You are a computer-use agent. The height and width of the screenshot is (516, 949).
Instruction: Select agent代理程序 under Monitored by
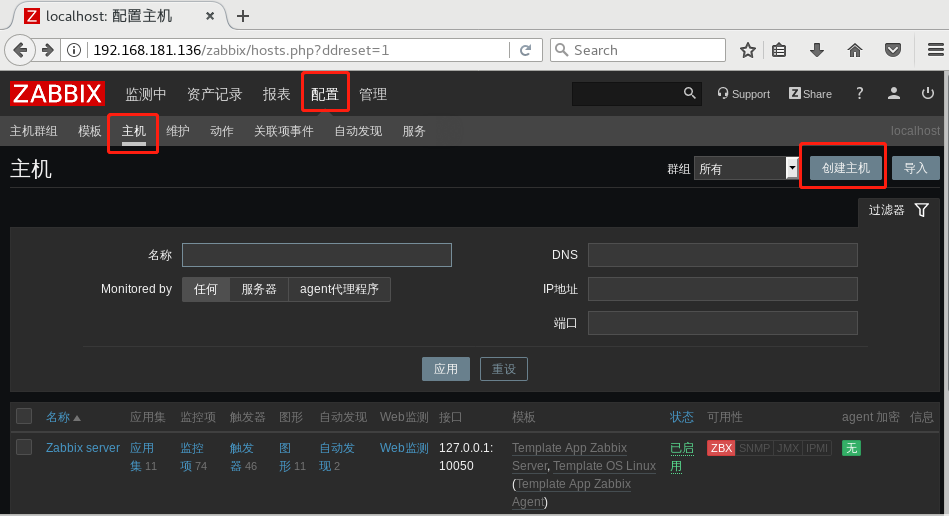(x=339, y=289)
